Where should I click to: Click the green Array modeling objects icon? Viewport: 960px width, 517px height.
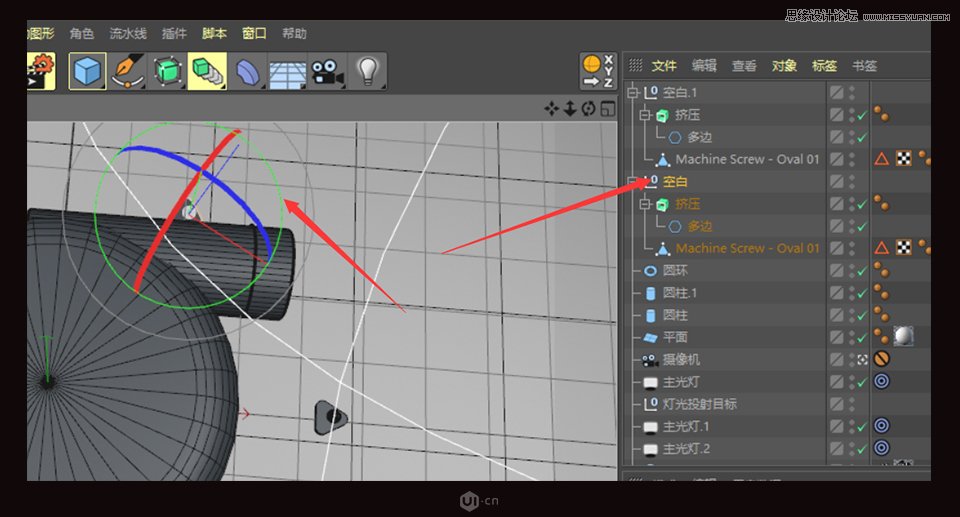[207, 71]
